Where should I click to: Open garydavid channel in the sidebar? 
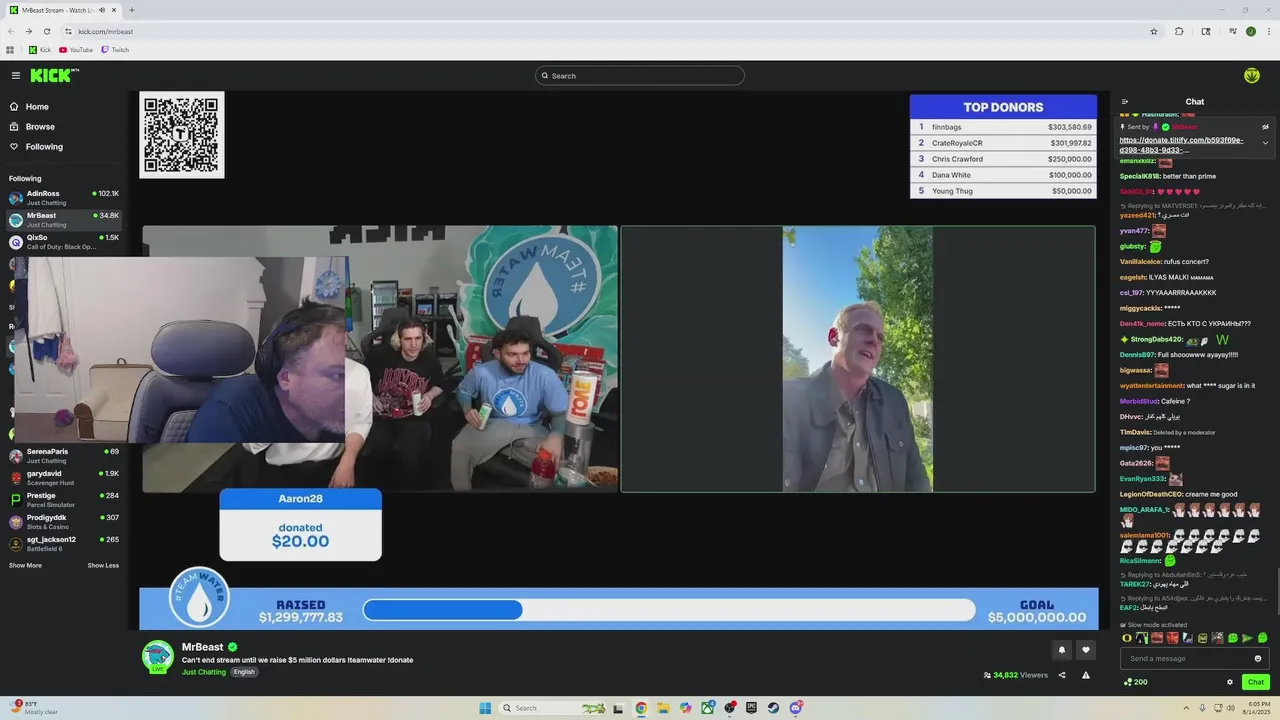(63, 478)
